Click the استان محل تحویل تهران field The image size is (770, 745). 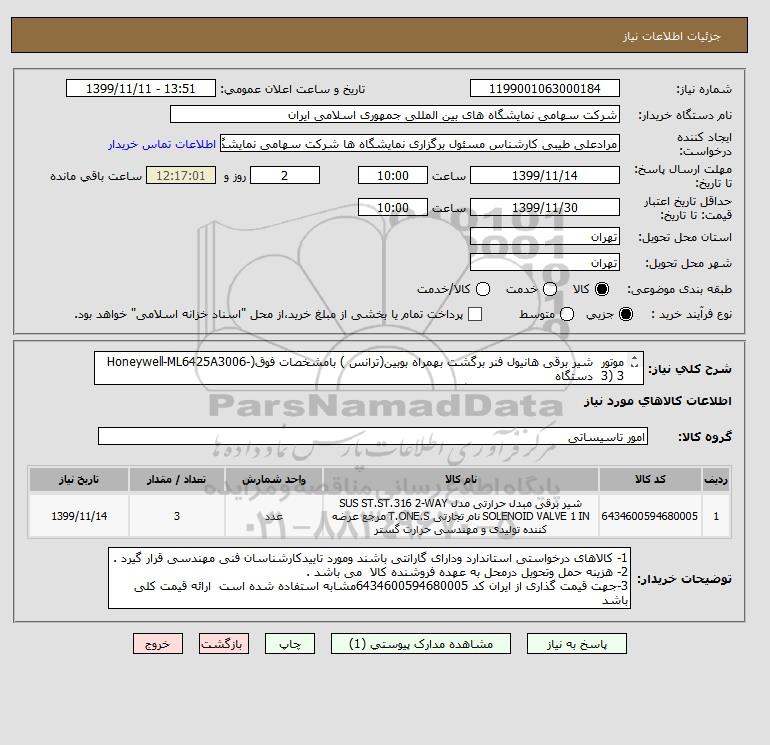pyautogui.click(x=545, y=237)
